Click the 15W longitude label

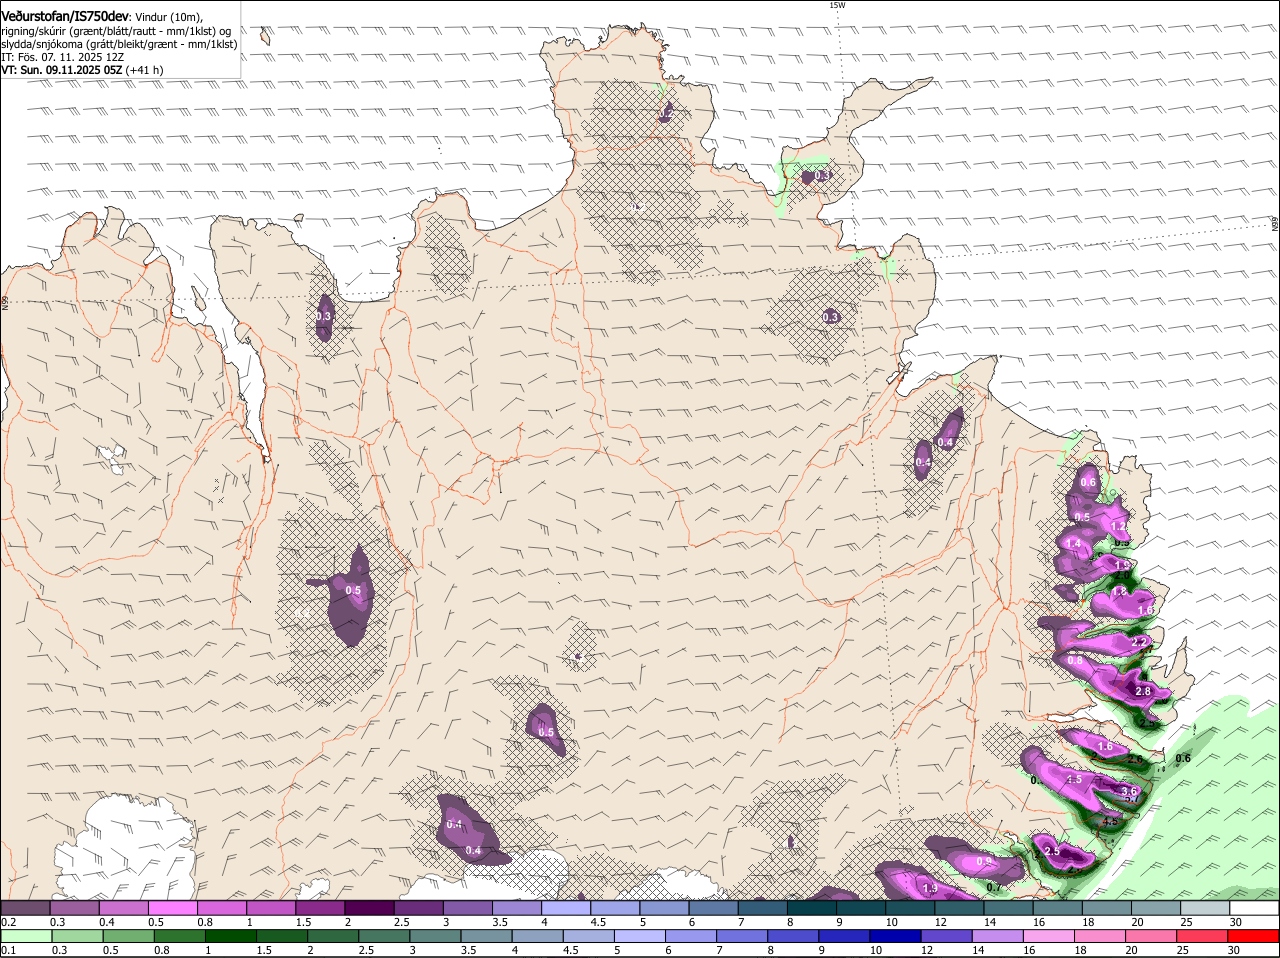837,5
